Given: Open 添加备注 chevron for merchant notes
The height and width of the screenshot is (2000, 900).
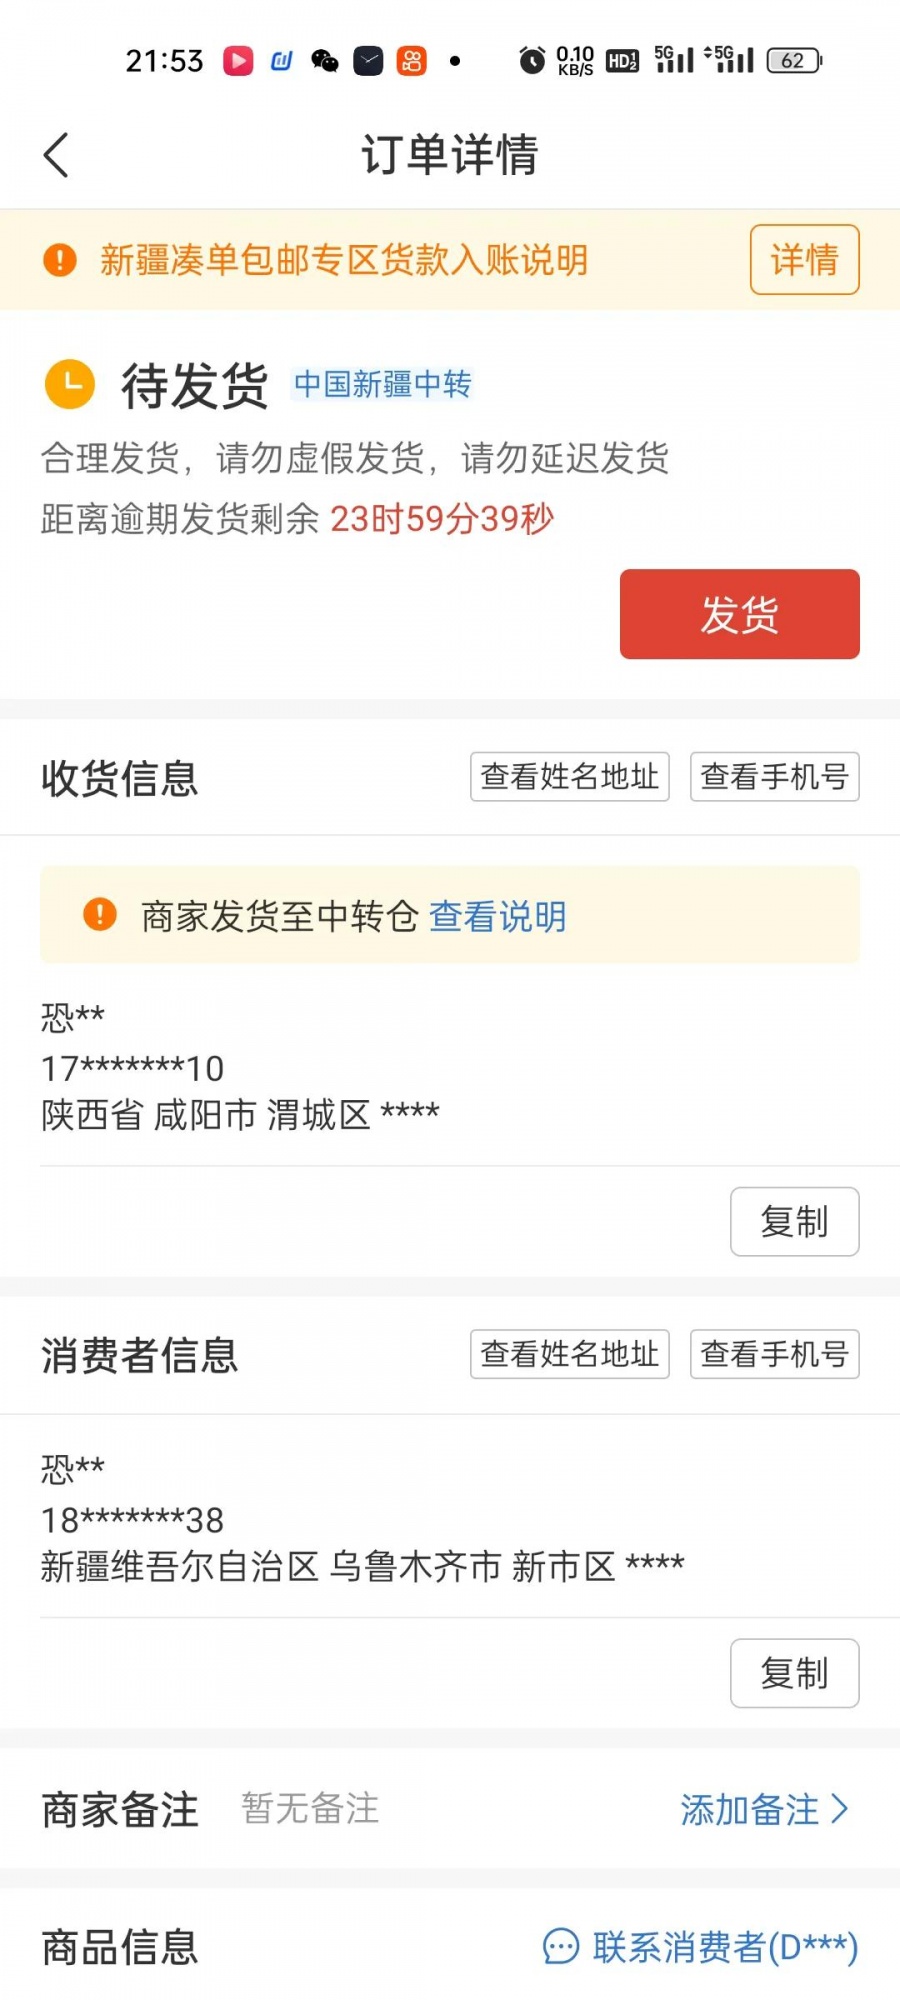Looking at the screenshot, I should click(765, 1809).
